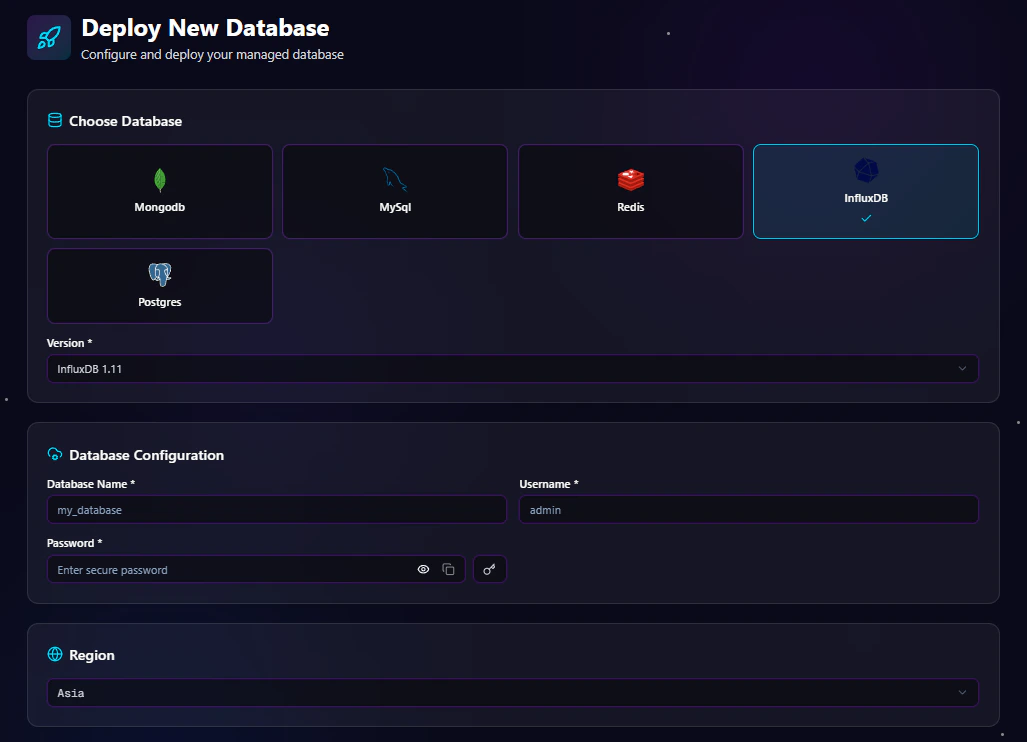Click the globe icon beside Region
The image size is (1027, 742).
(x=55, y=654)
